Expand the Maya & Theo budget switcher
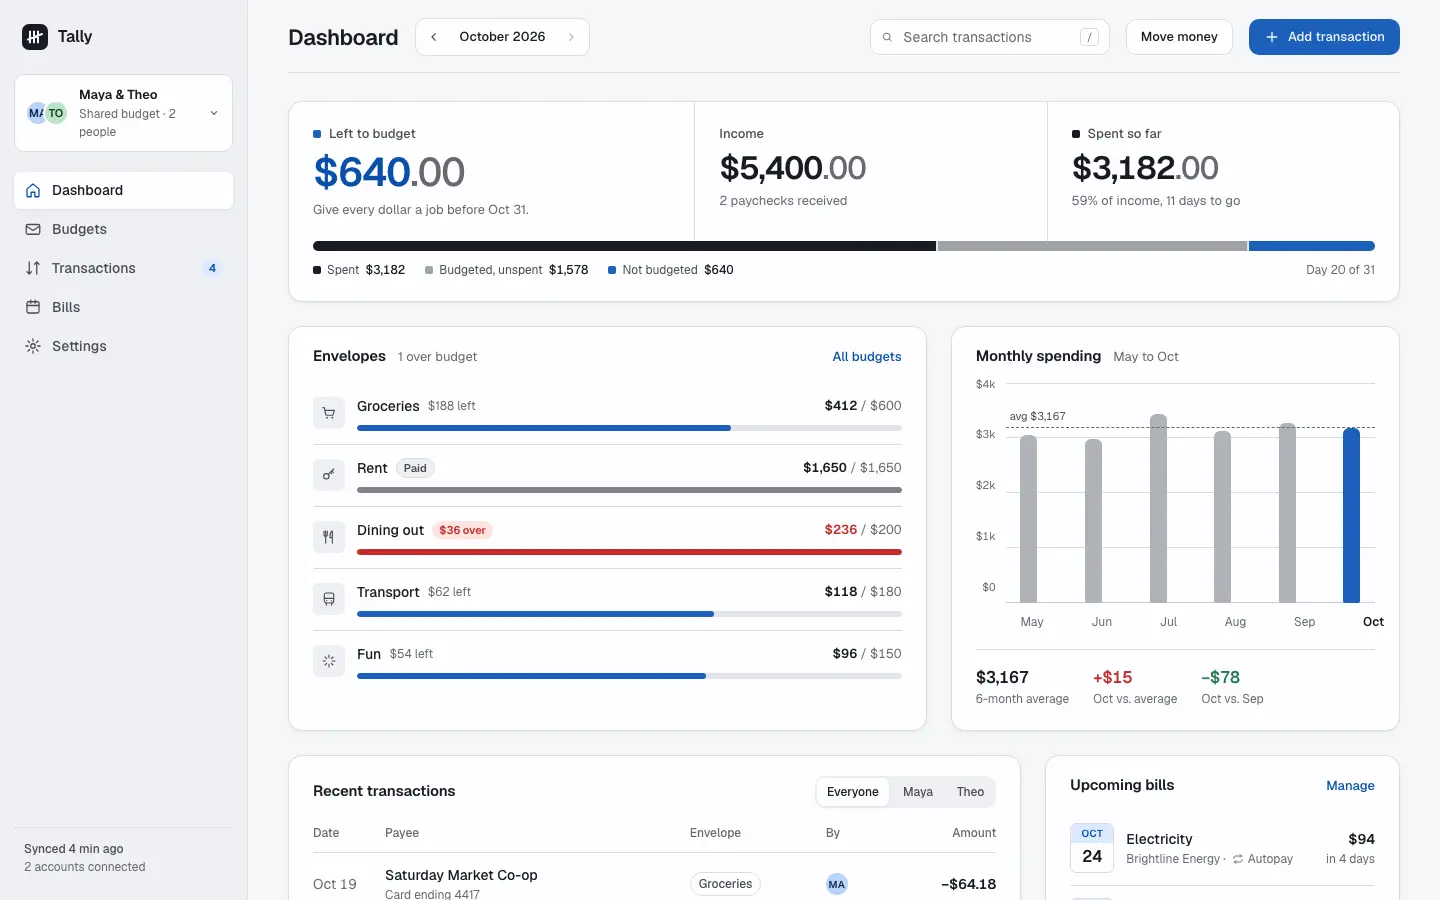This screenshot has height=900, width=1440. point(124,113)
